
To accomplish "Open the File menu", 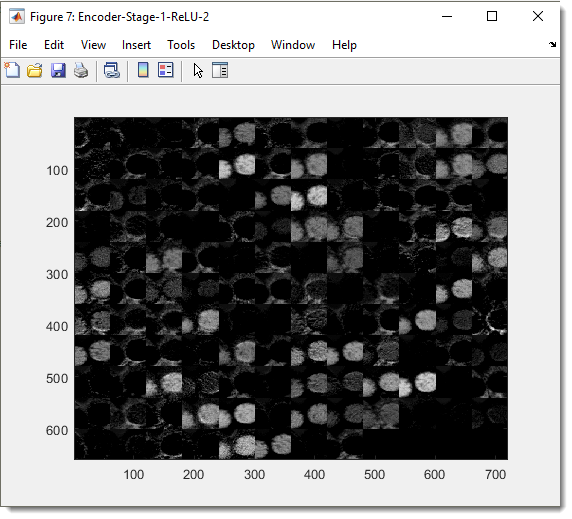I will pyautogui.click(x=18, y=45).
